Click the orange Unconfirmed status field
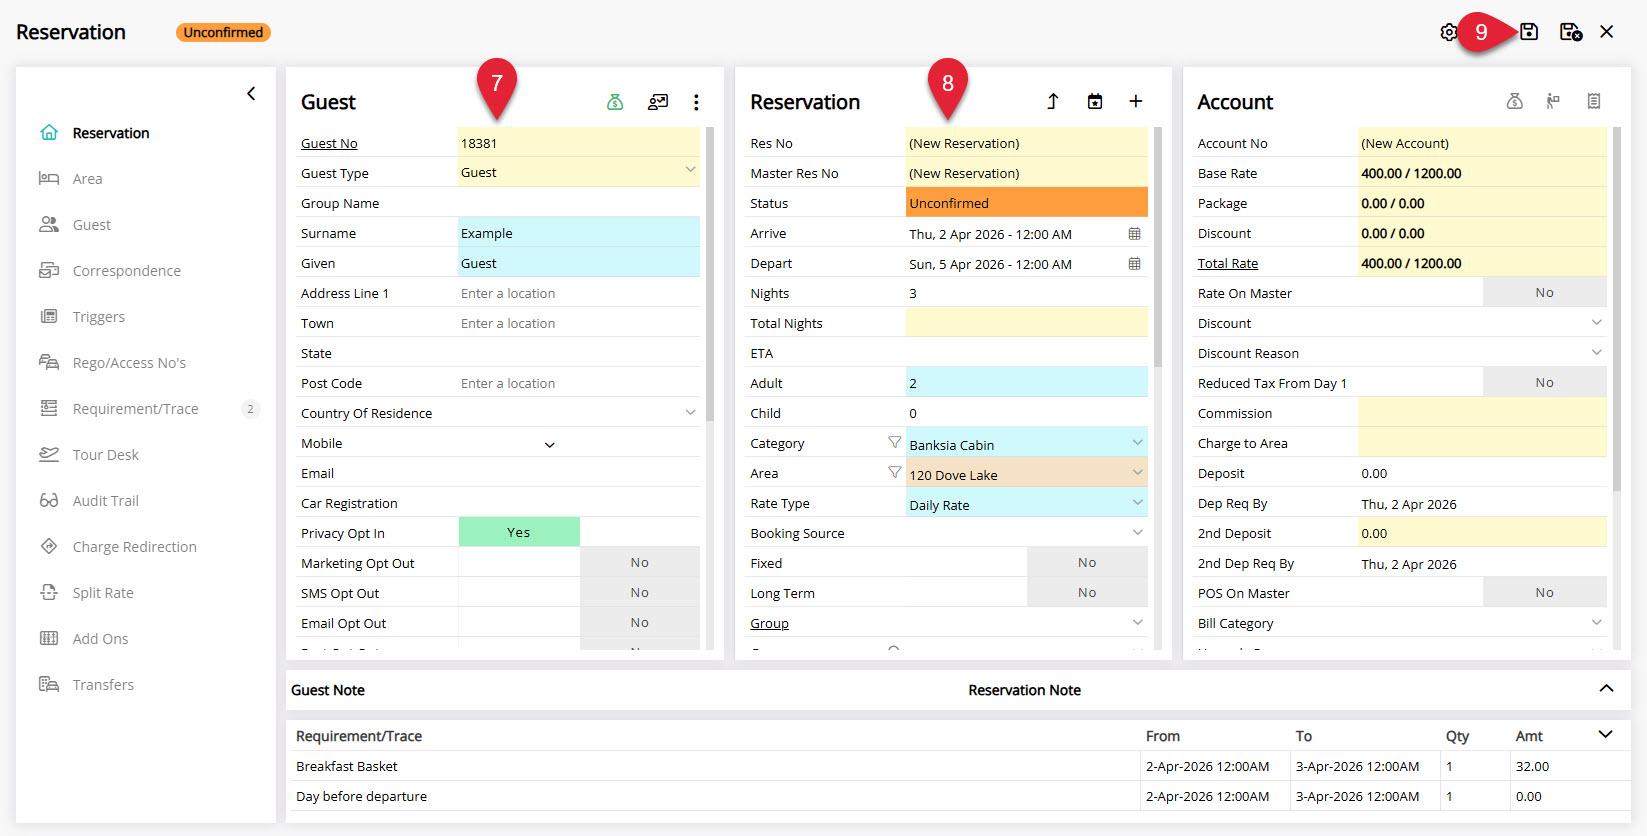The image size is (1647, 836). click(1027, 203)
